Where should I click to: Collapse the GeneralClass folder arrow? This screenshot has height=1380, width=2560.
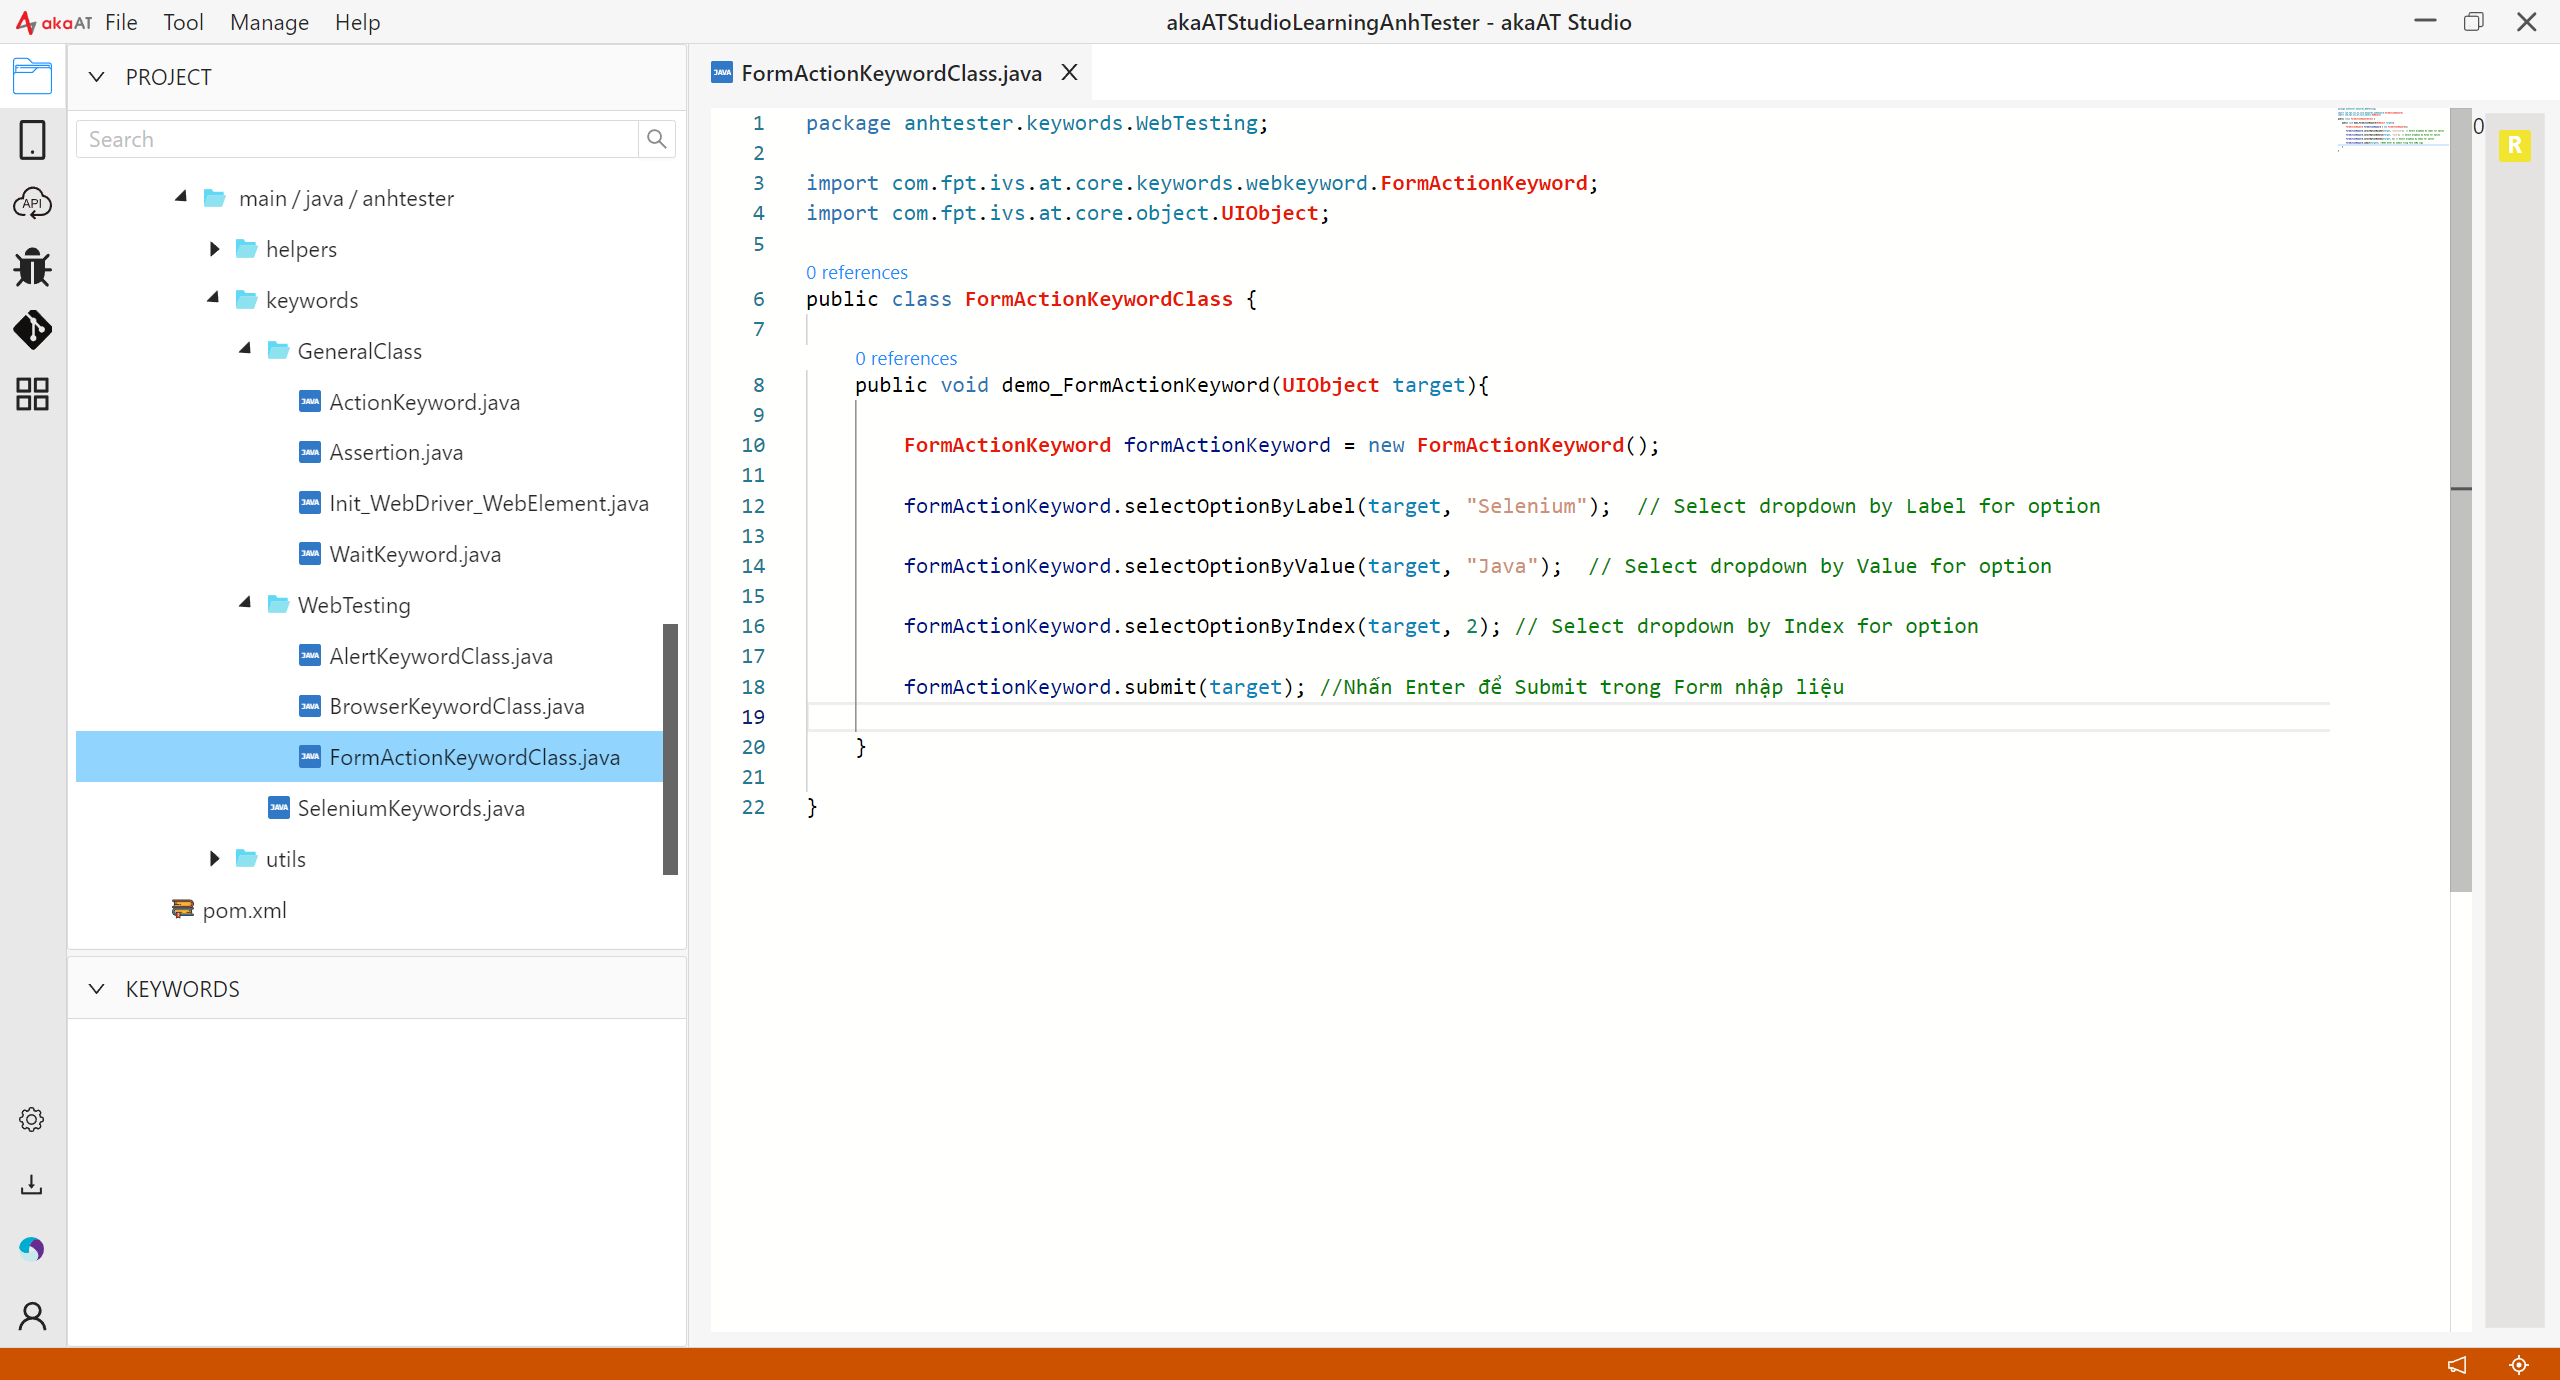pyautogui.click(x=245, y=349)
